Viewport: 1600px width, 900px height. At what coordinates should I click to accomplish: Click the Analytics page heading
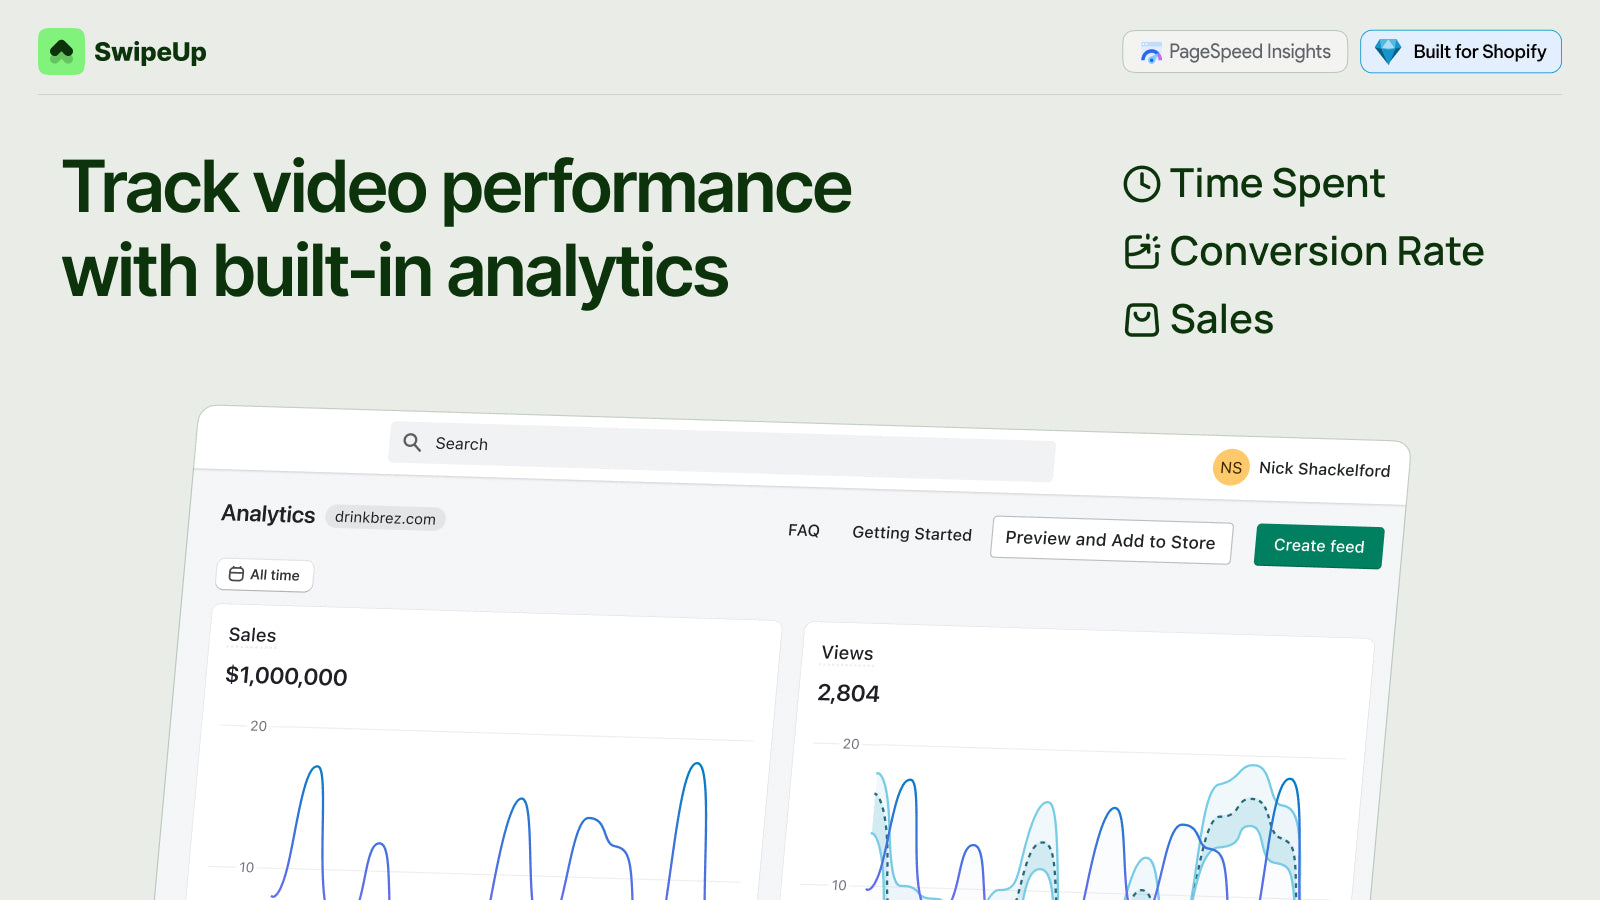(x=268, y=514)
